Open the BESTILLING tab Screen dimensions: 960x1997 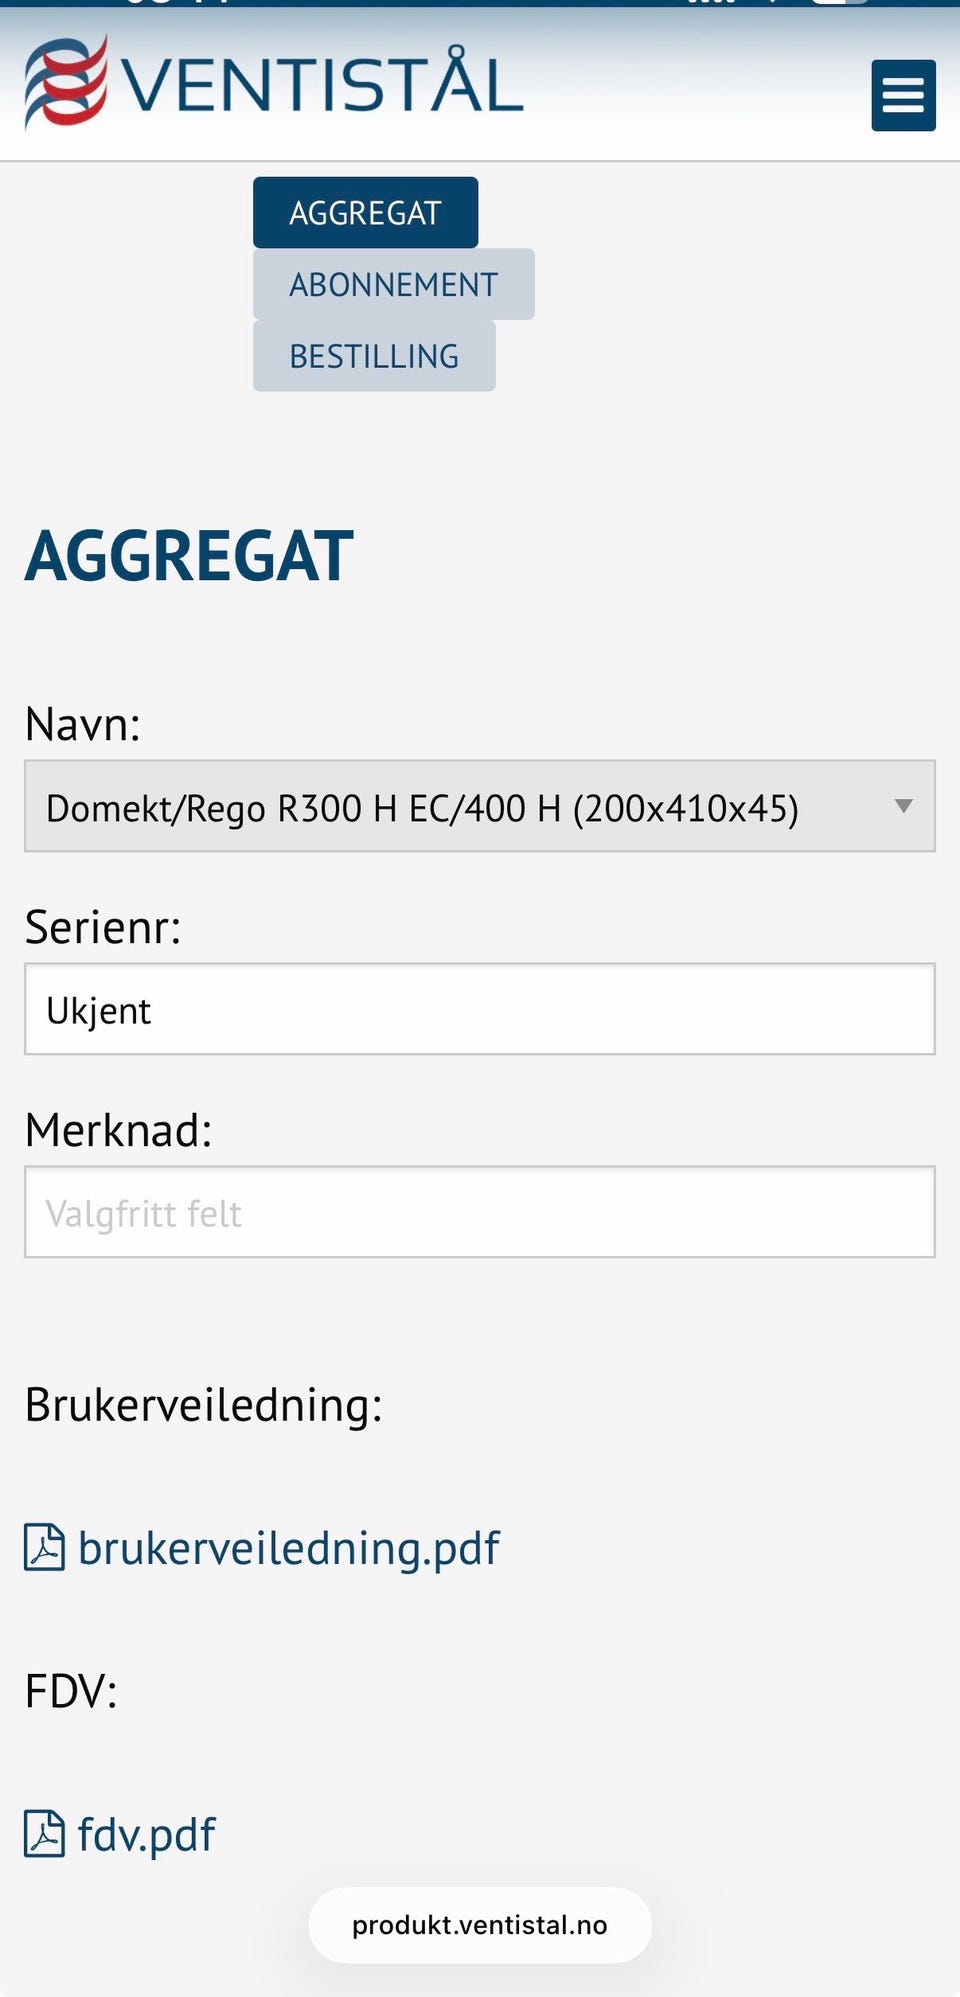coord(374,356)
